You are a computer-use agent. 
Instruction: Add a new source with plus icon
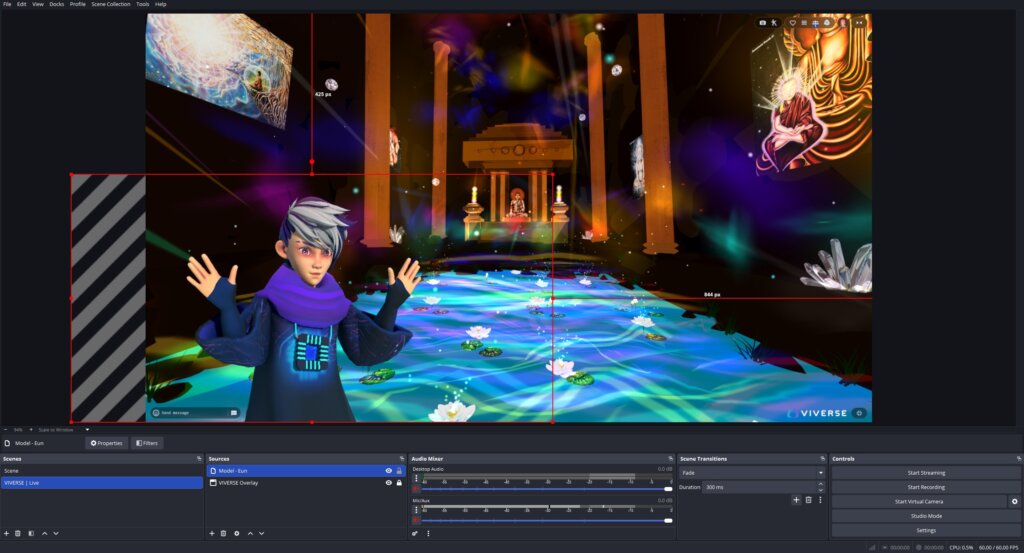[212, 533]
